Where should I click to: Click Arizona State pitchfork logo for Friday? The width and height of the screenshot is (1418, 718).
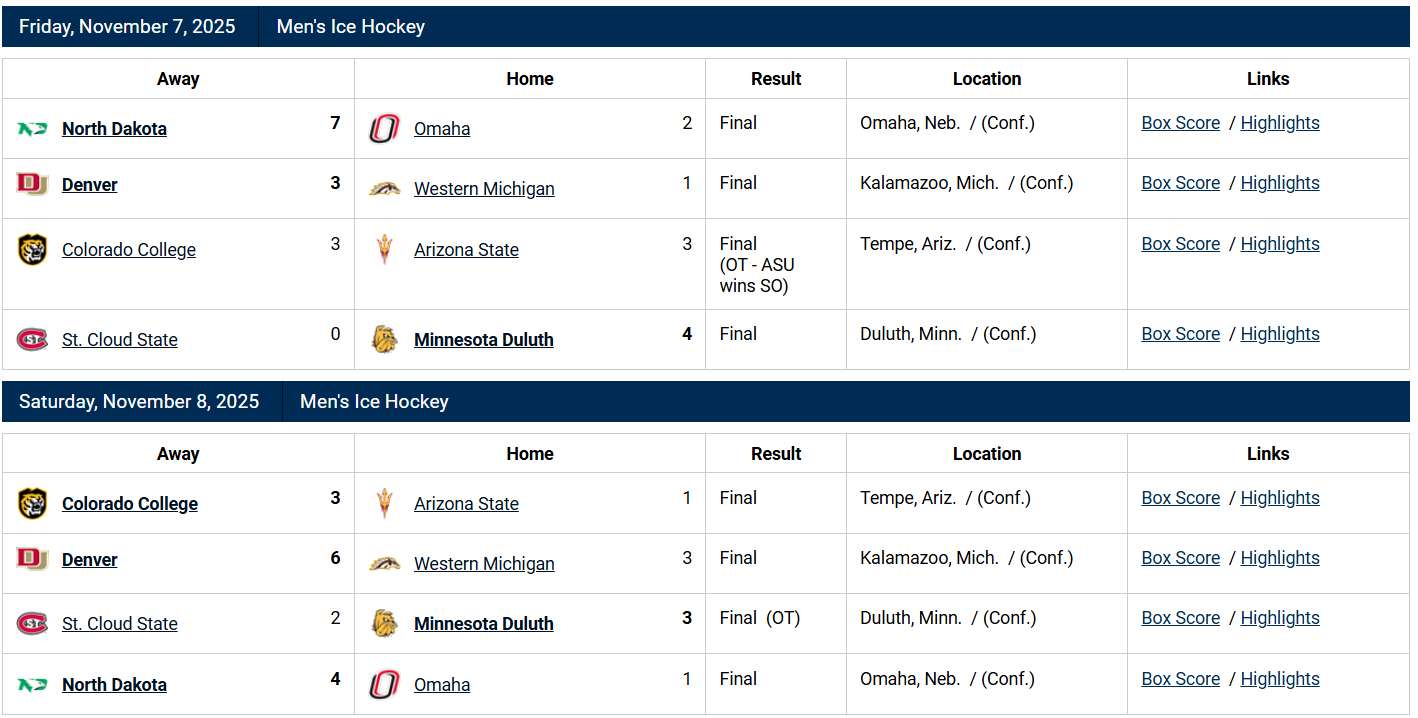(384, 250)
